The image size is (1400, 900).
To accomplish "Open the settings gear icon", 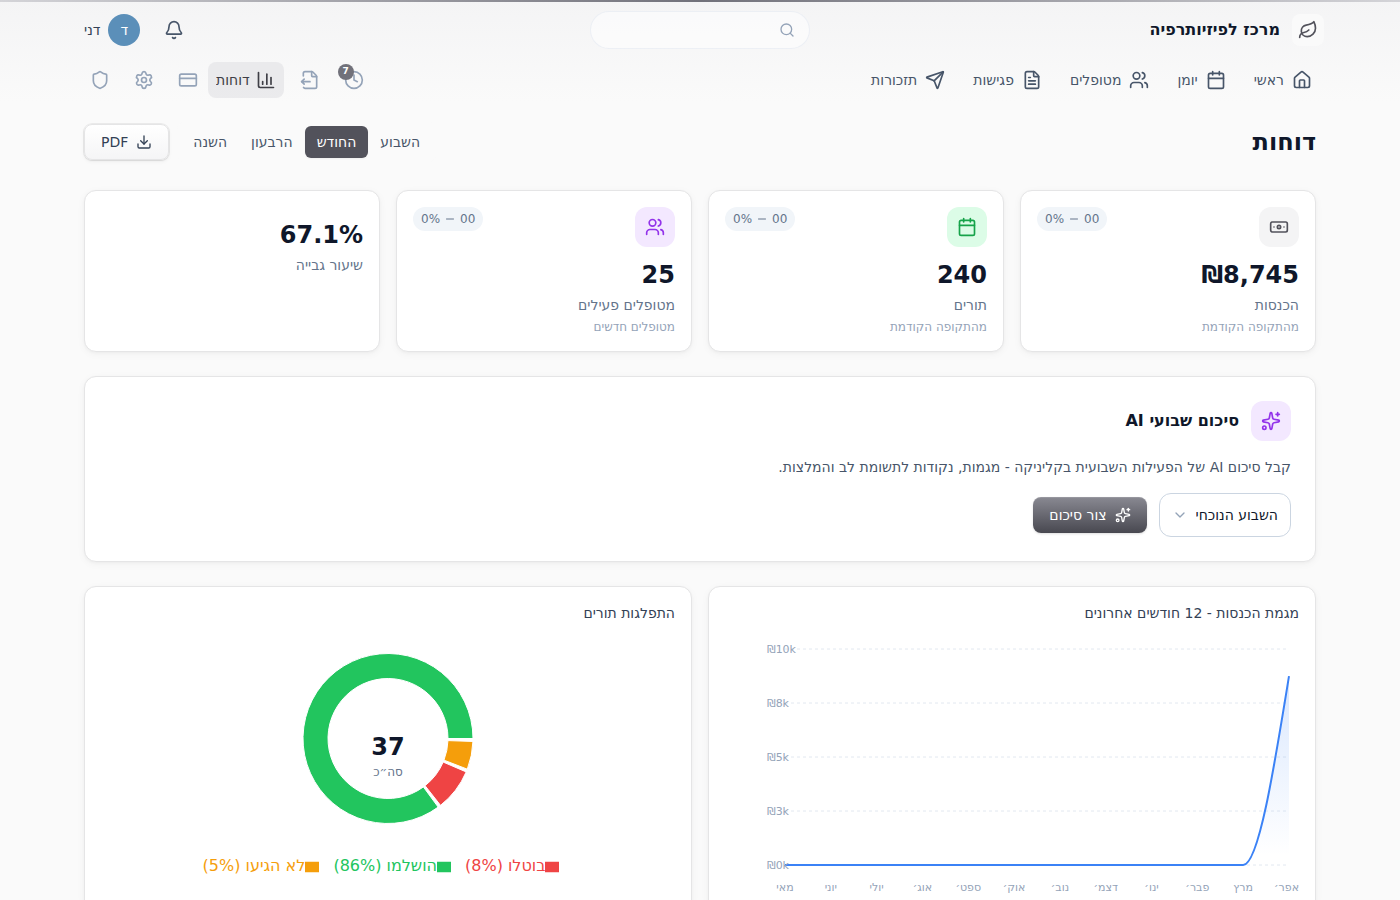I will (x=144, y=80).
